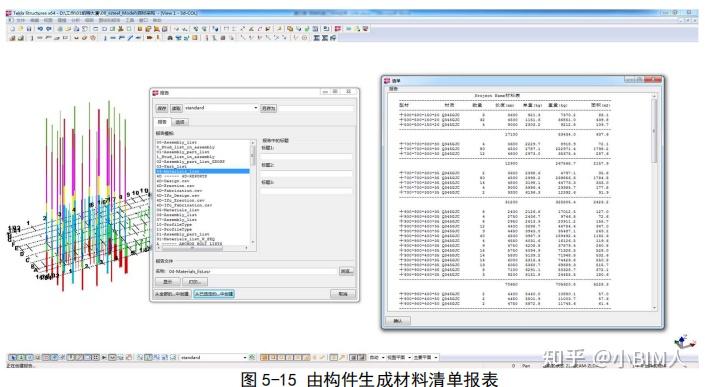Click 取消 in the report dialog
This screenshot has width=705, height=387.
(x=343, y=294)
